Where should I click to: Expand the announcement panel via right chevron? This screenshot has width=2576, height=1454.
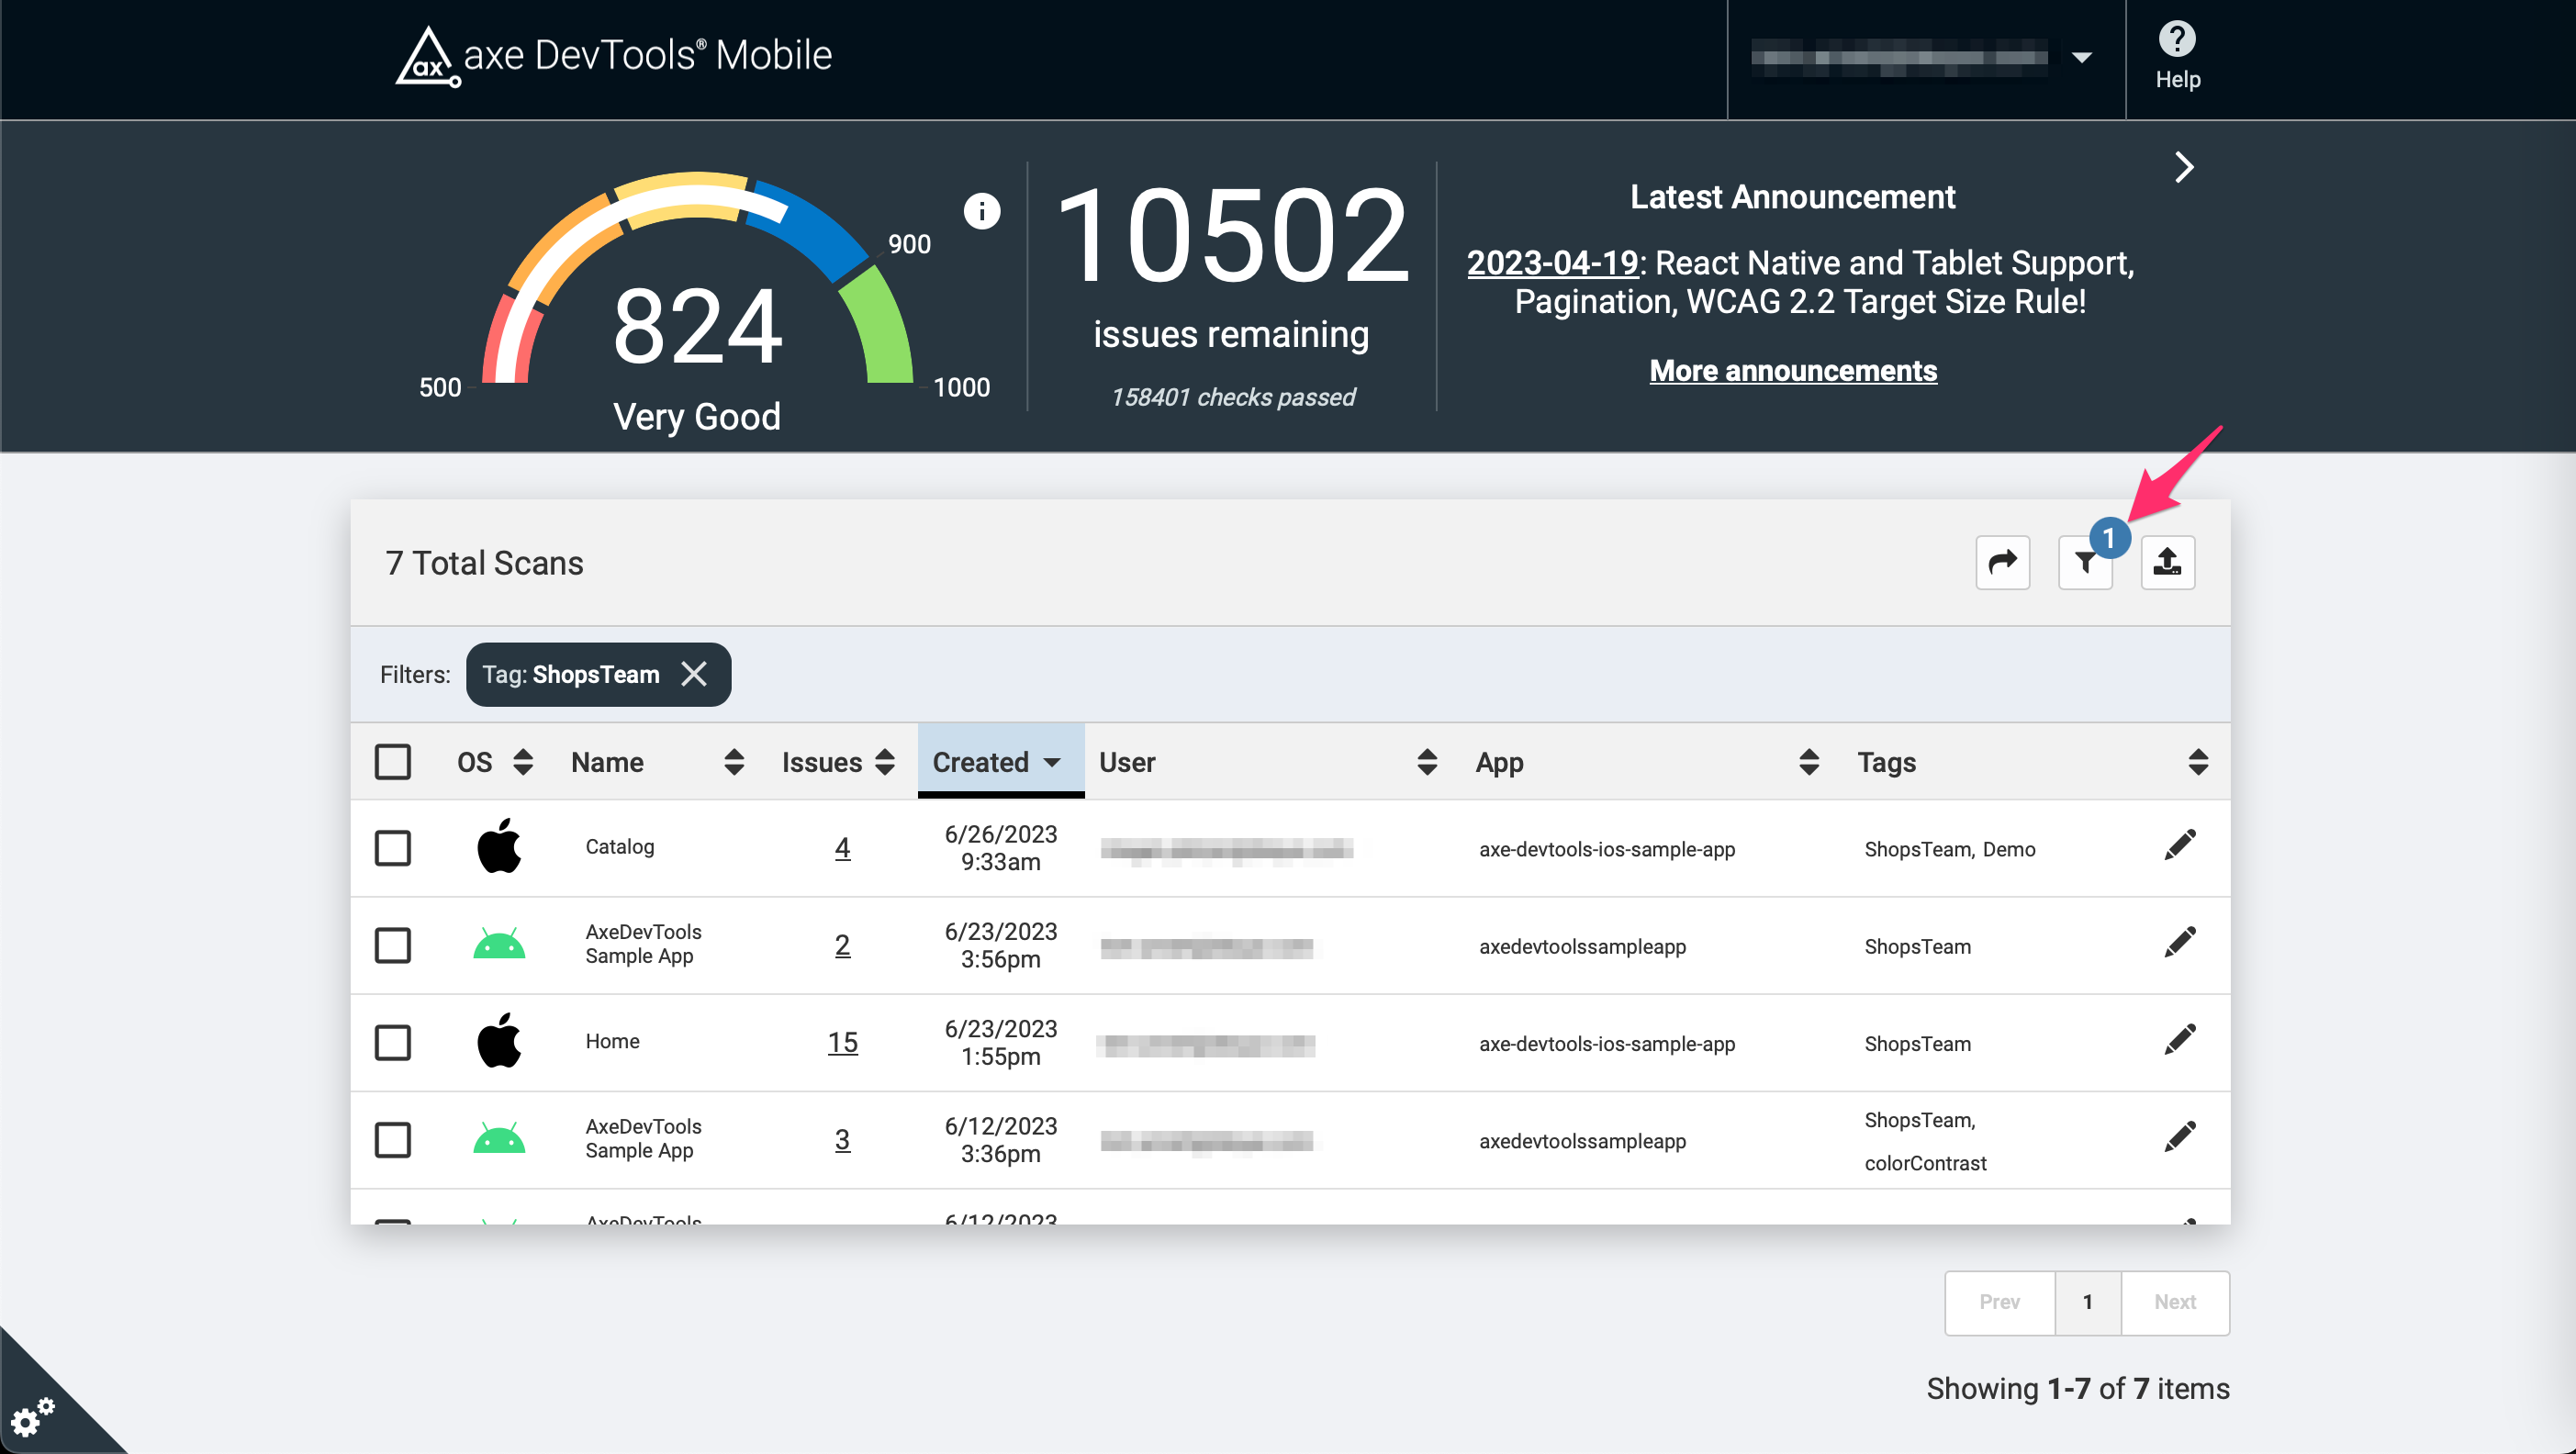tap(2185, 167)
